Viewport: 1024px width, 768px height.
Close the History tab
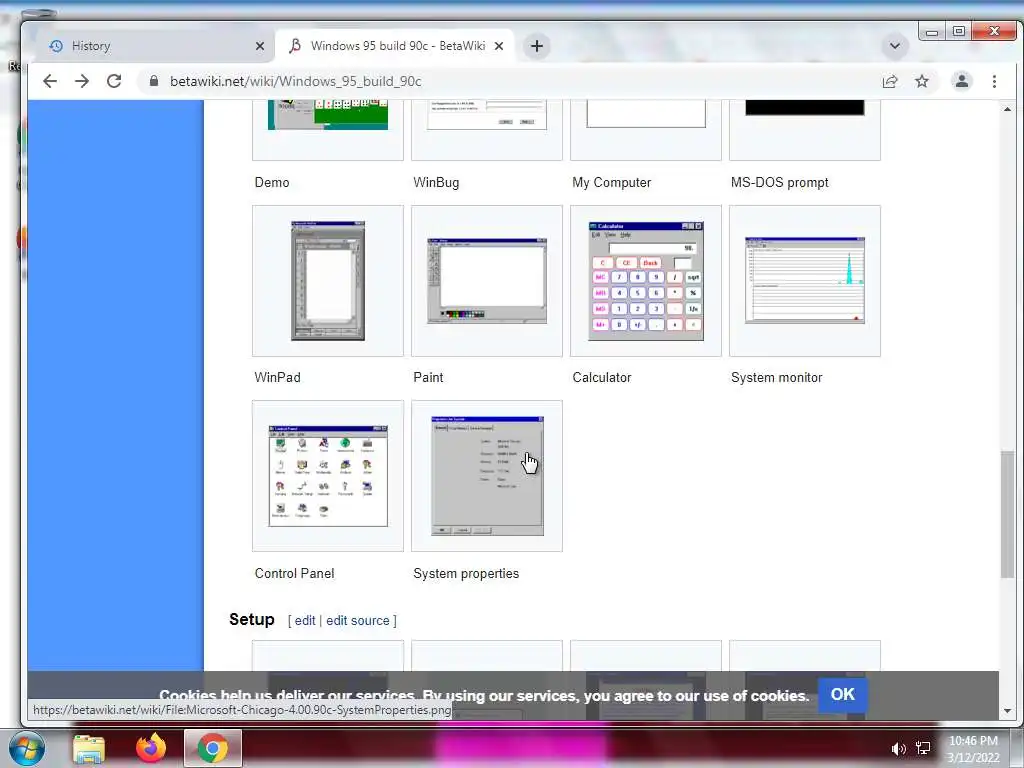pos(260,46)
